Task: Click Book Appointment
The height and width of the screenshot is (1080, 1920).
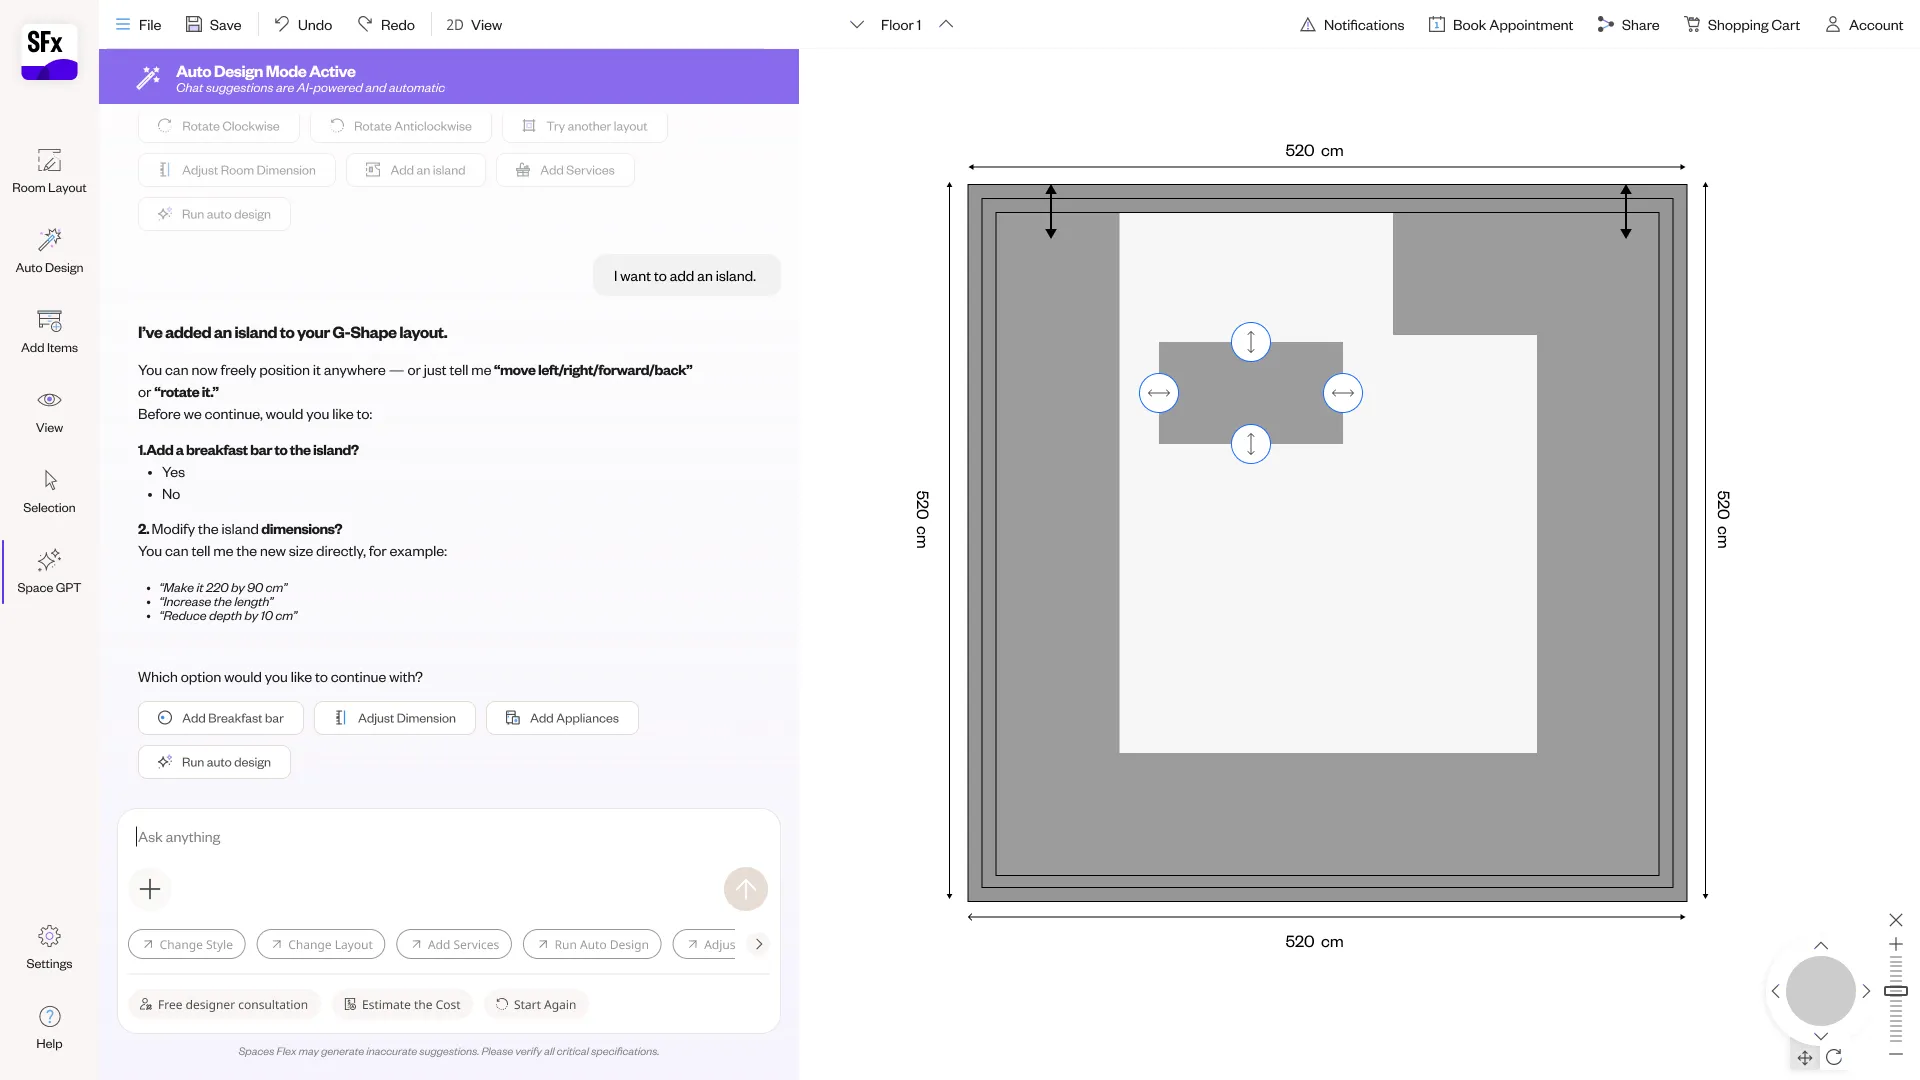Action: pyautogui.click(x=1500, y=25)
